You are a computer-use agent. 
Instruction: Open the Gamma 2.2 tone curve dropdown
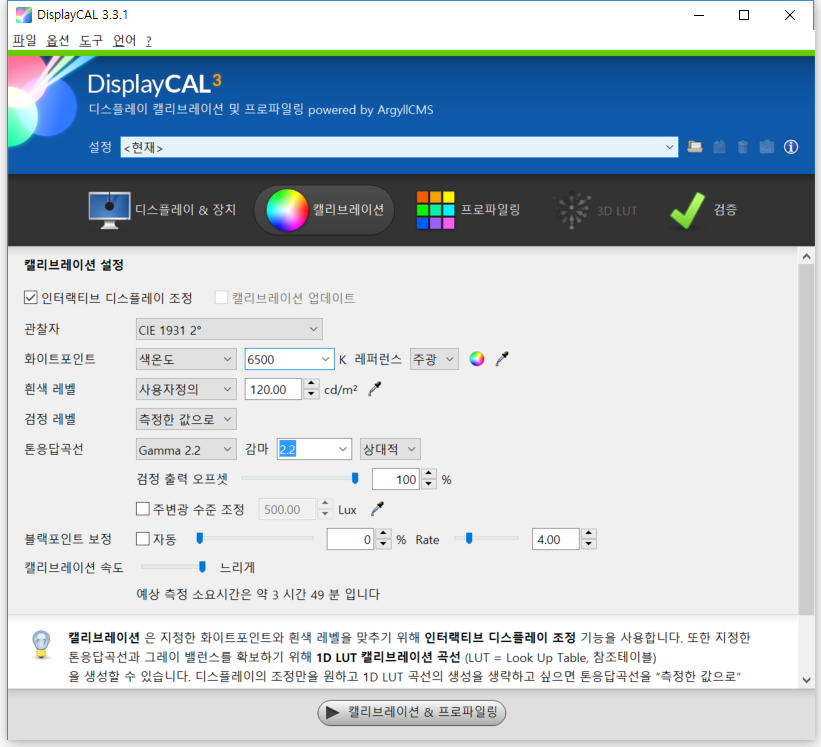point(186,449)
